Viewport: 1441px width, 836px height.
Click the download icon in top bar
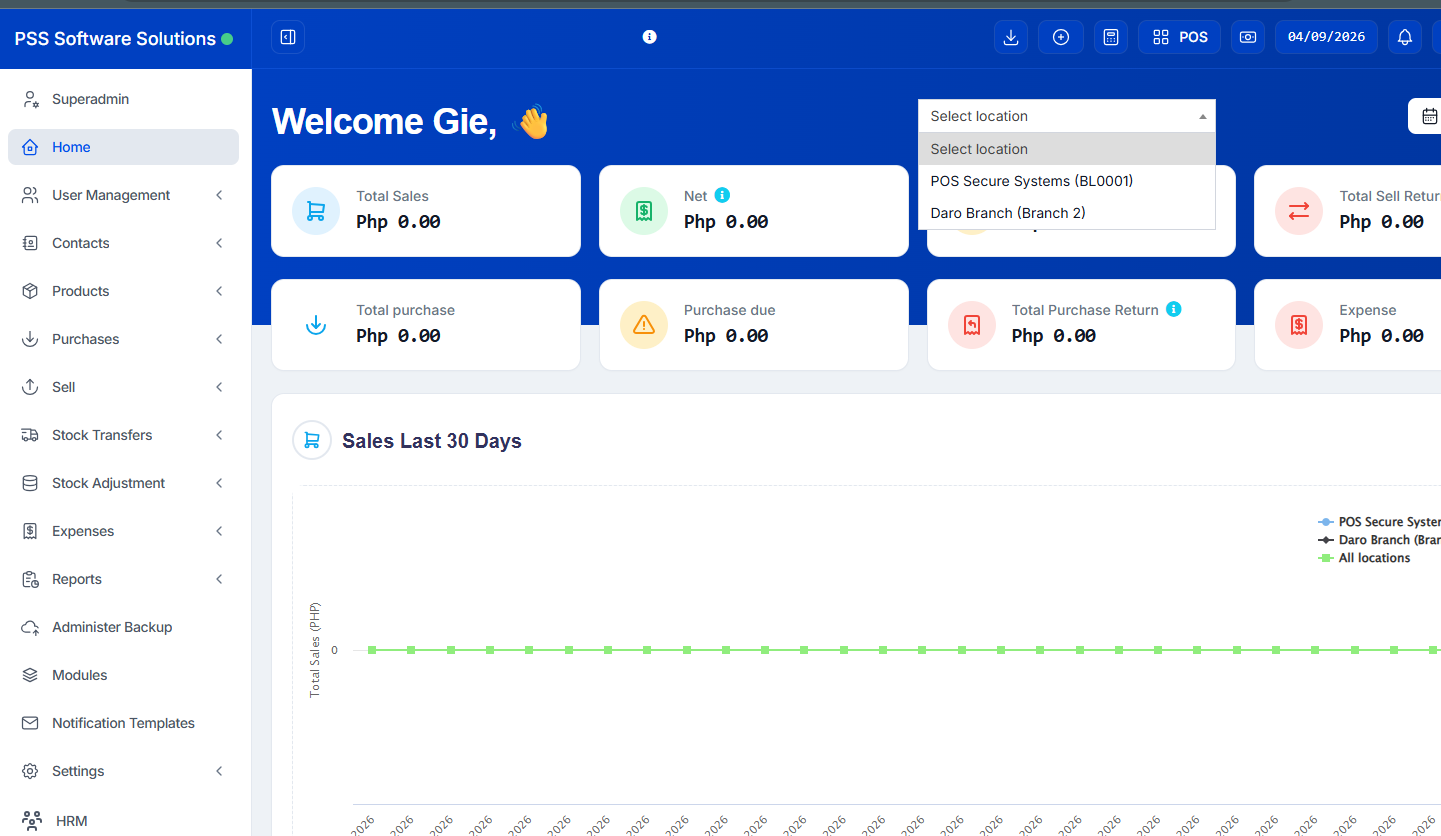1010,37
